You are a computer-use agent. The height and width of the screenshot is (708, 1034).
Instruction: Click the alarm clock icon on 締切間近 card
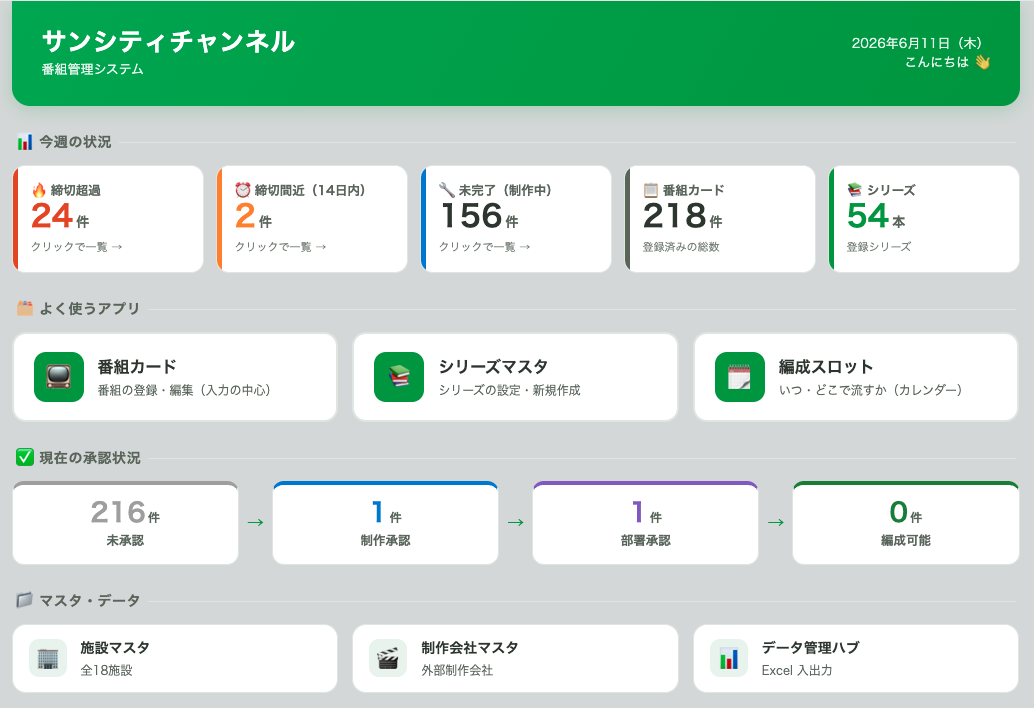(x=243, y=190)
